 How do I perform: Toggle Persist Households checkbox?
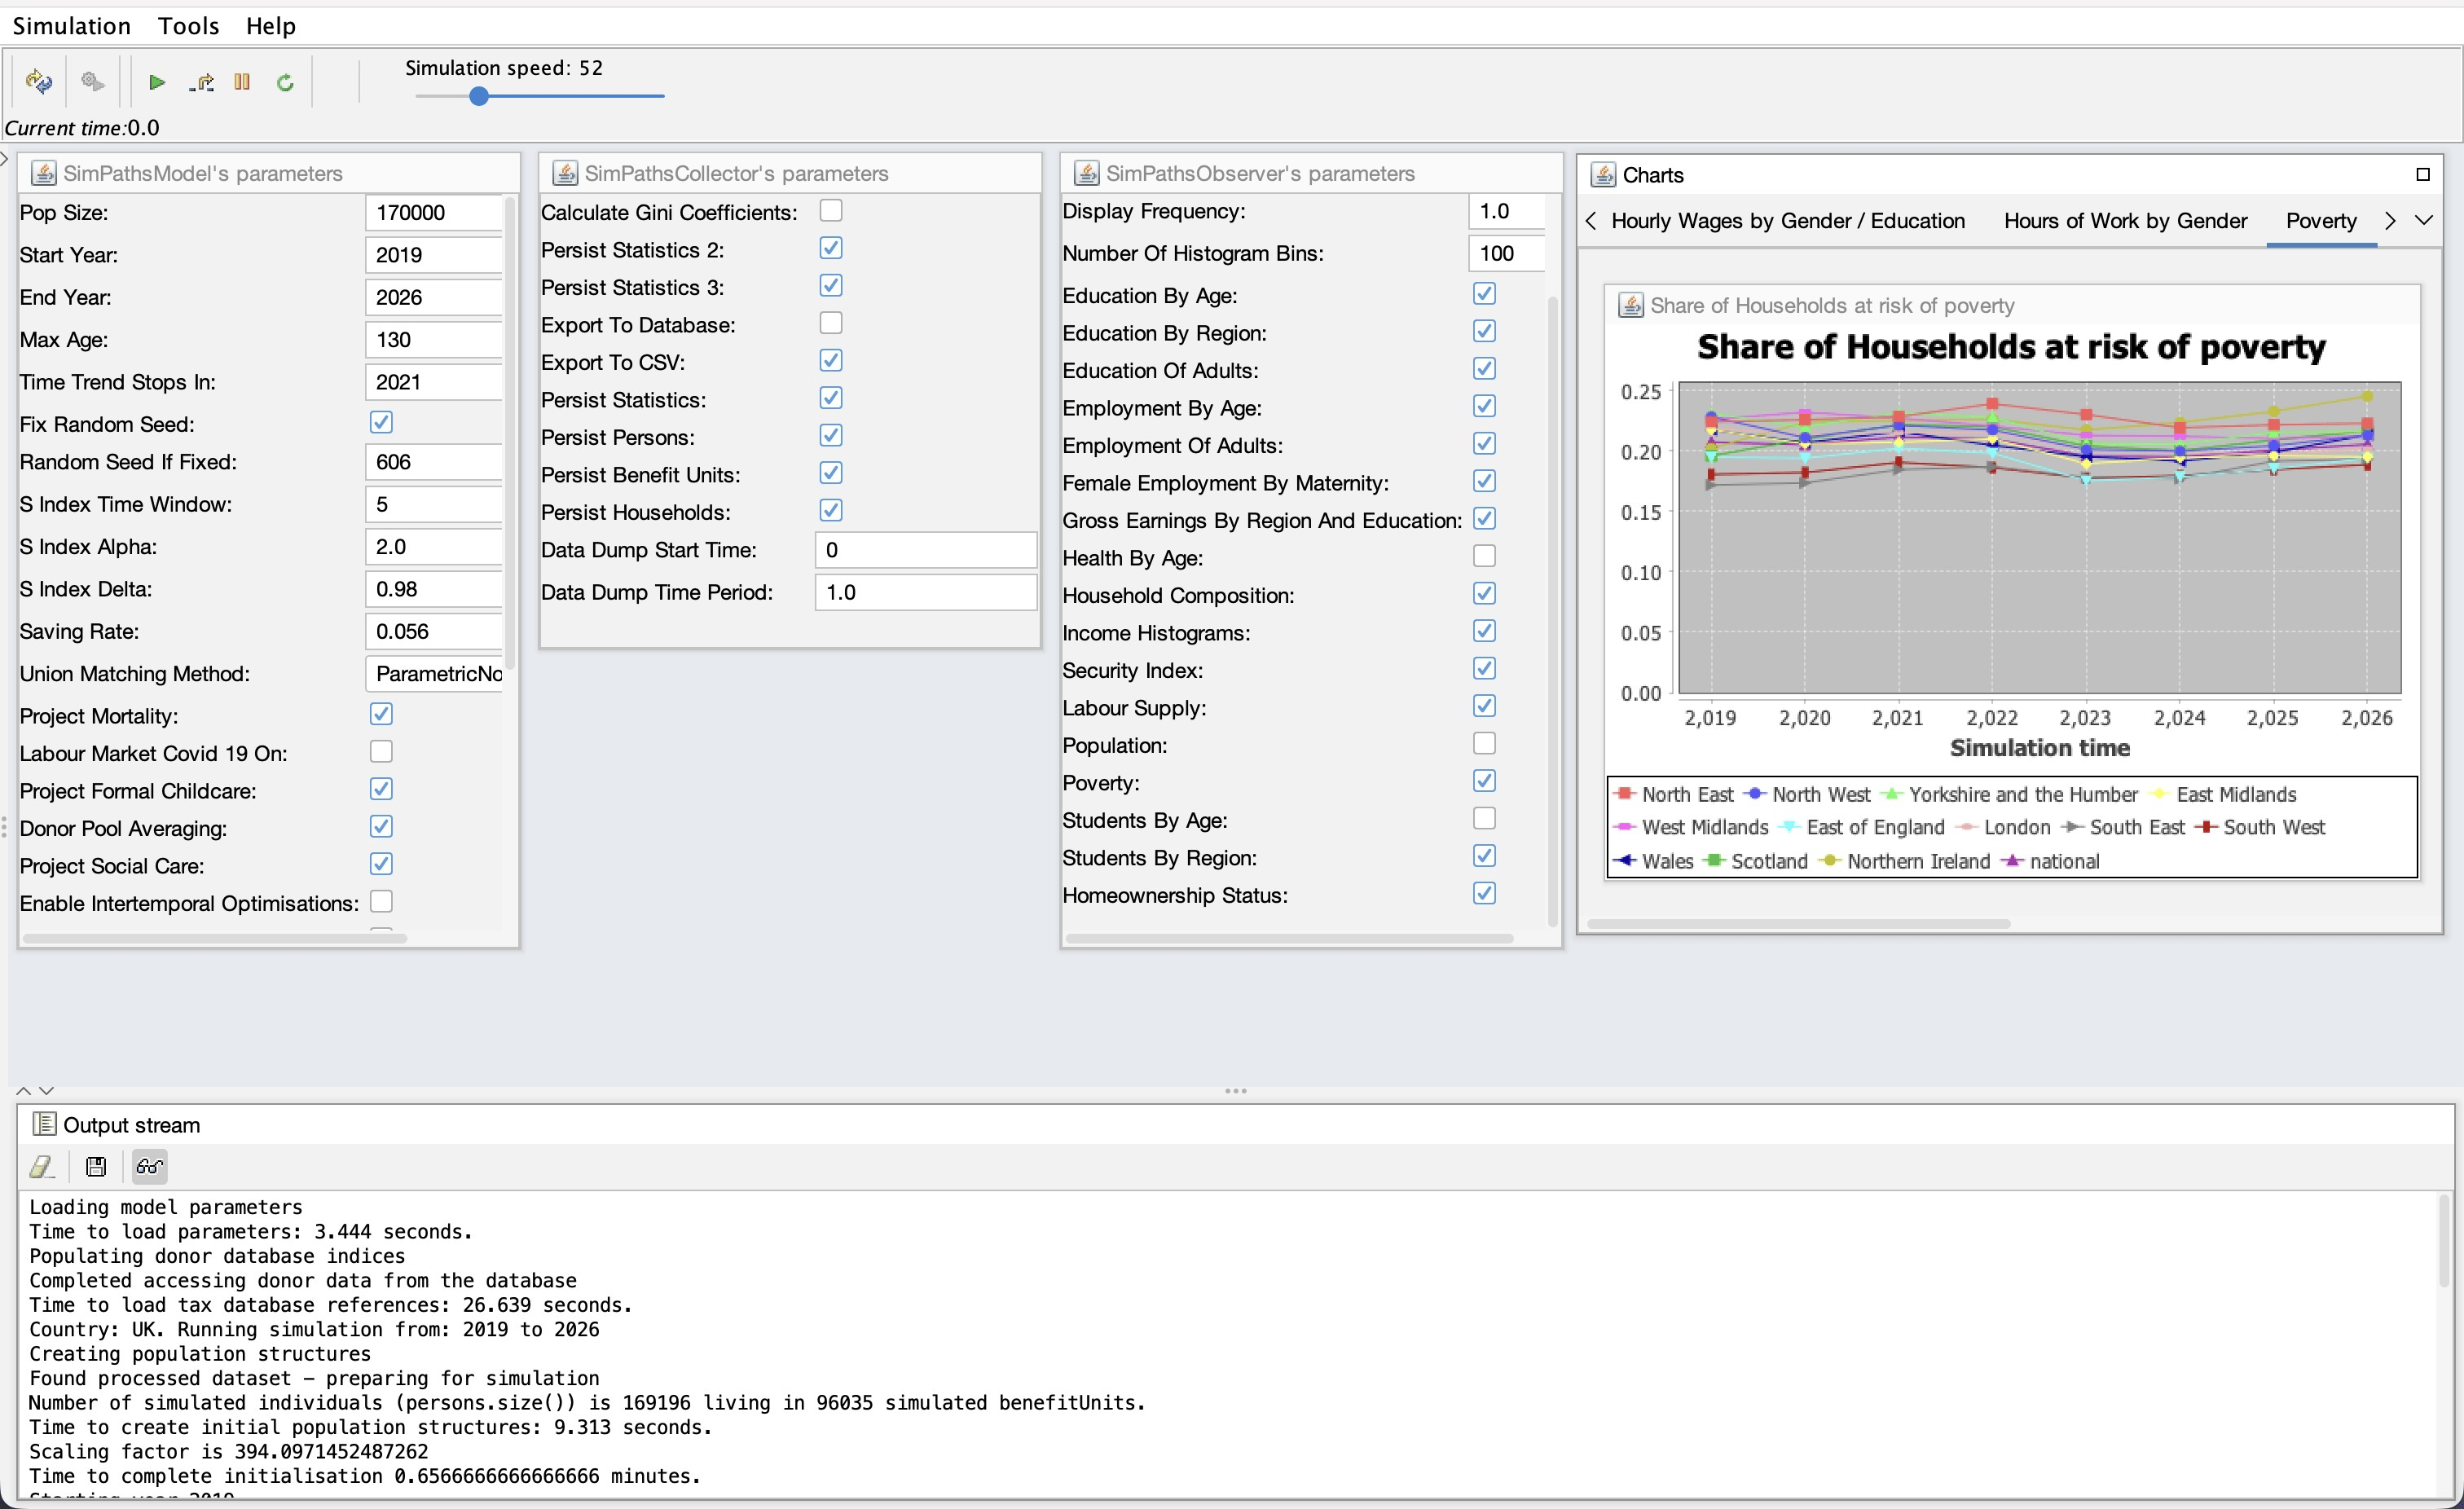pos(831,510)
